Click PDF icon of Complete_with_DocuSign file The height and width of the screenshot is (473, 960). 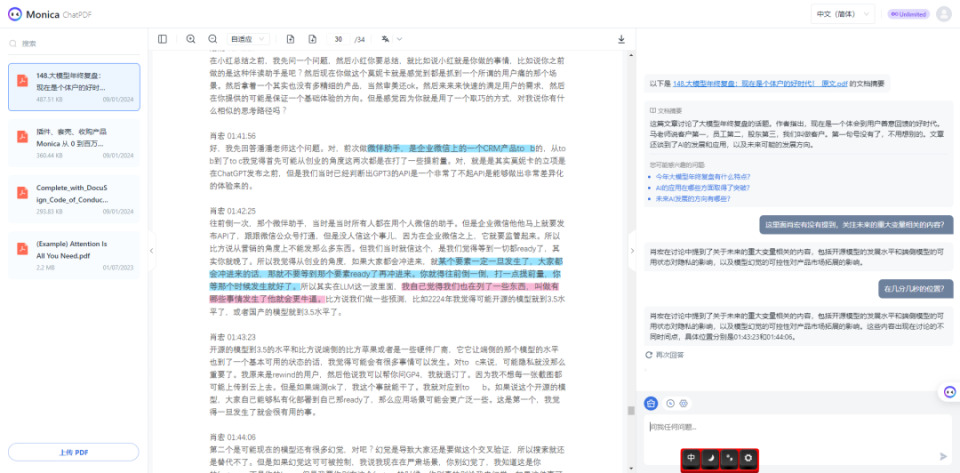23,193
